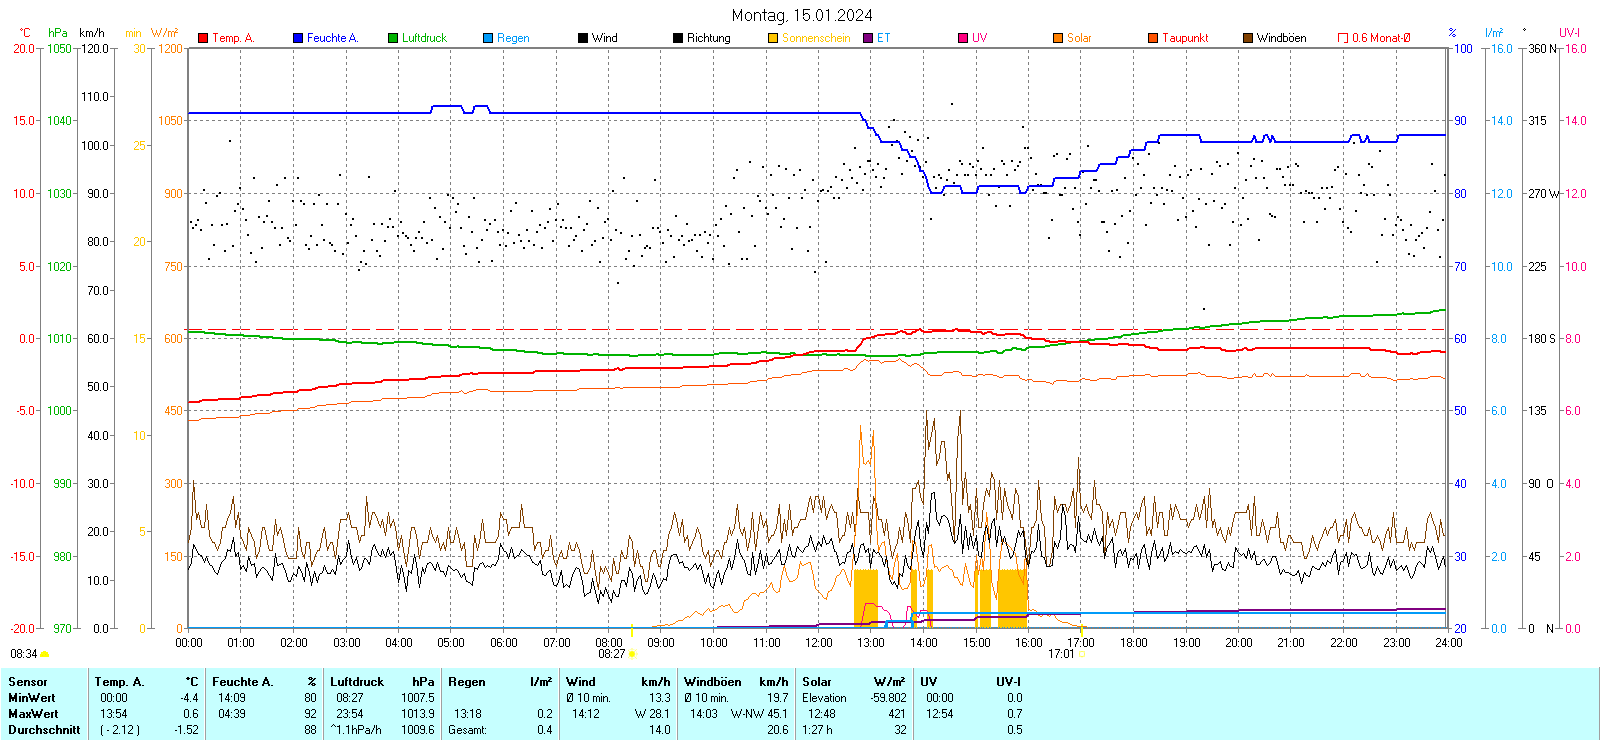Click the blue Feuchte A. legend square
Image resolution: width=1600 pixels, height=740 pixels.
(x=298, y=38)
